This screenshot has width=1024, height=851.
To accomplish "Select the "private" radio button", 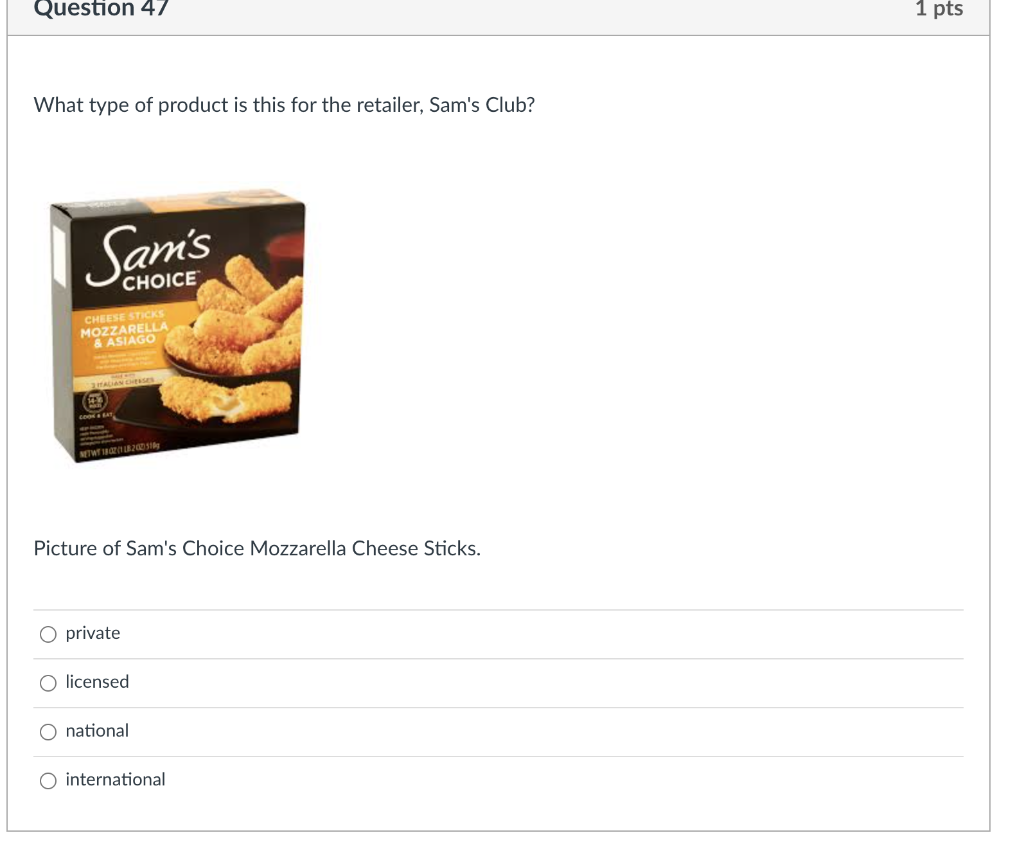I will click(x=48, y=634).
